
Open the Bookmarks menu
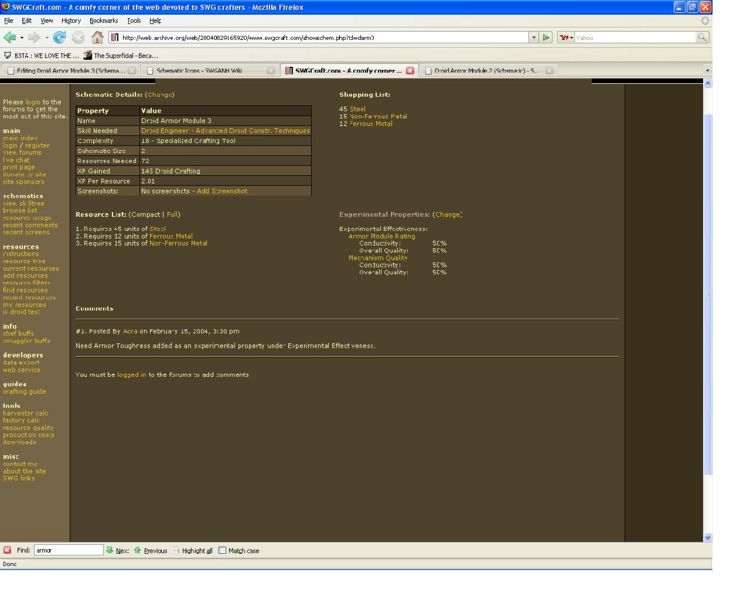[x=103, y=20]
